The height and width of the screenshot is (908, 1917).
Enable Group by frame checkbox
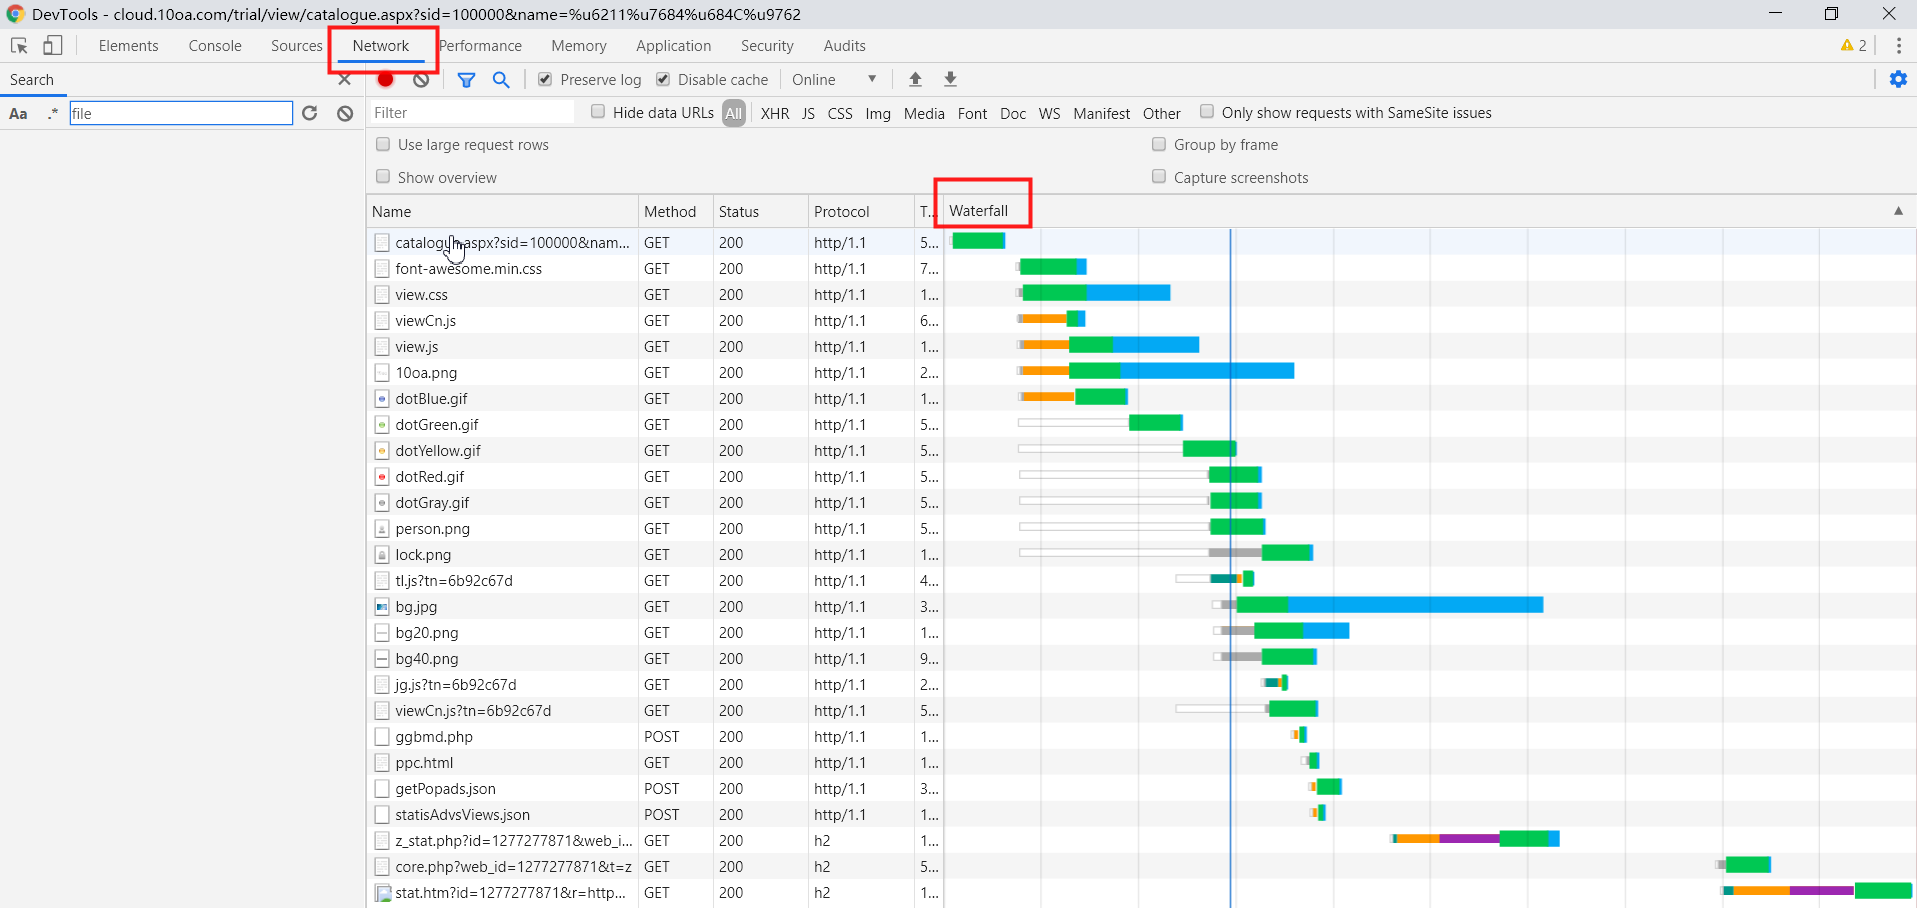click(x=1159, y=144)
